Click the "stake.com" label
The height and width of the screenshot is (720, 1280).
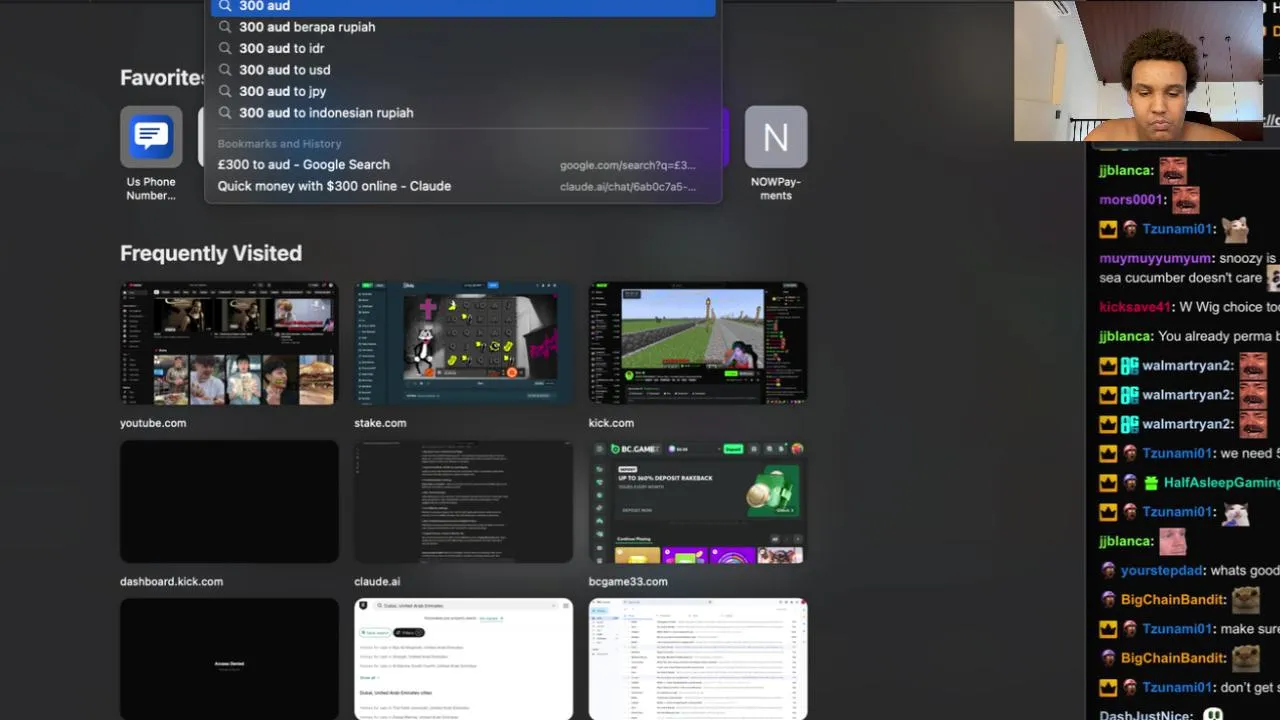[x=380, y=423]
